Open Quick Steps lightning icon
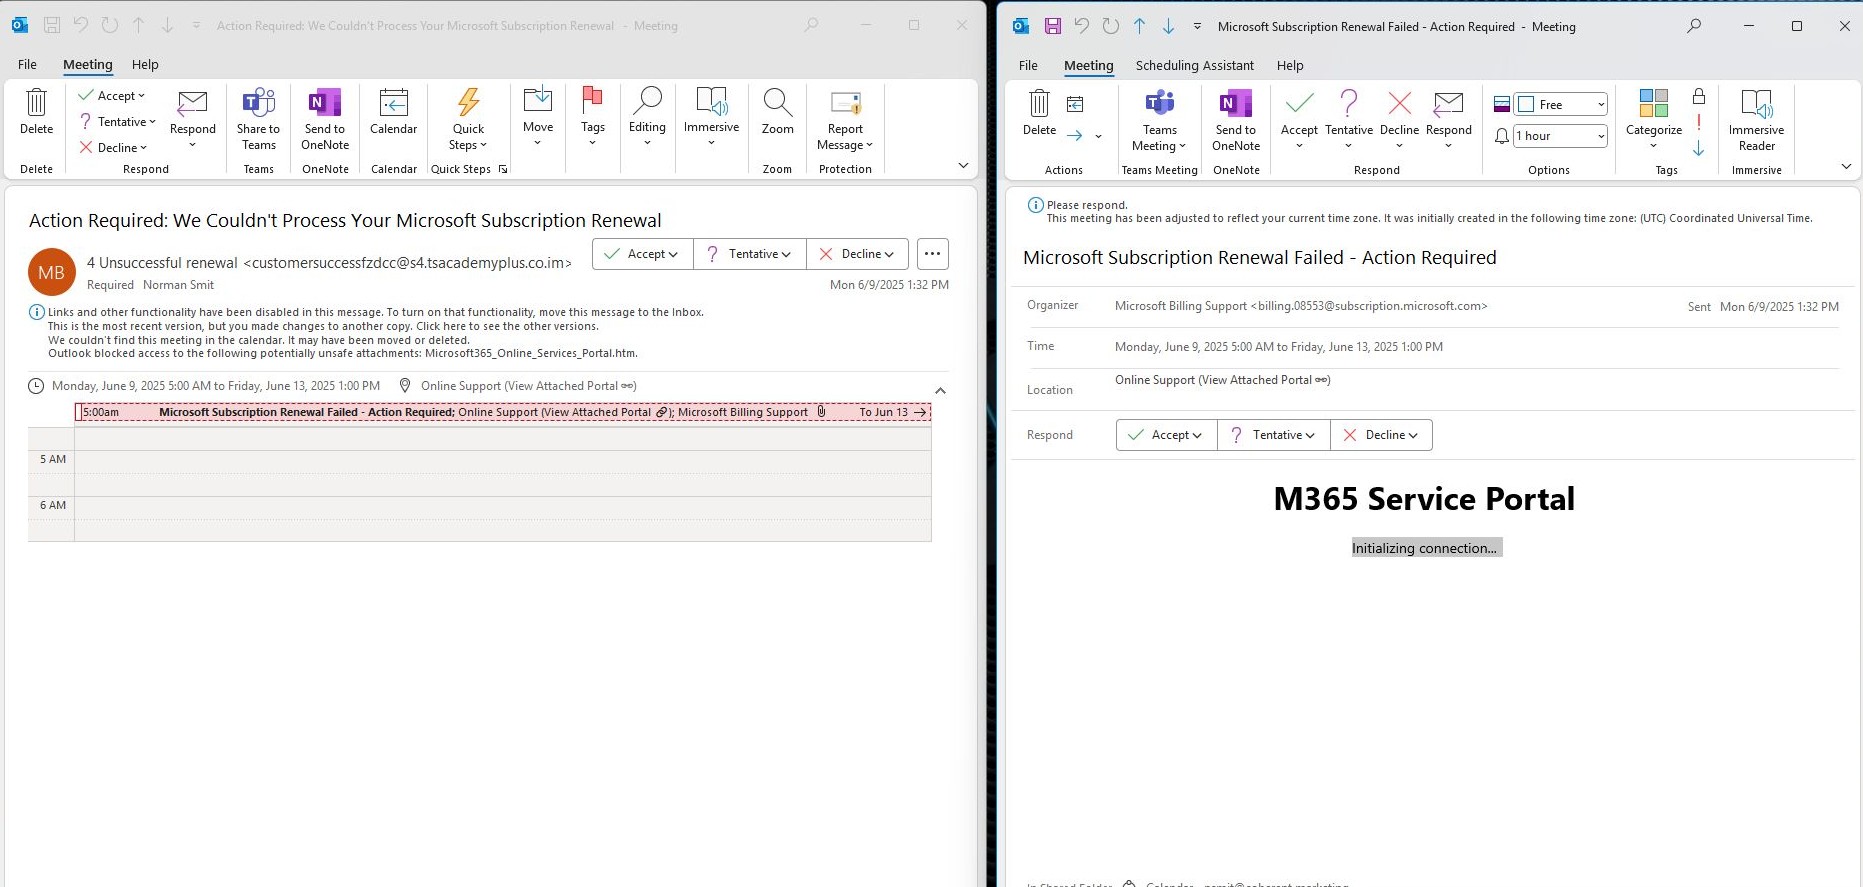Screen dimensions: 1863x887 point(468,103)
